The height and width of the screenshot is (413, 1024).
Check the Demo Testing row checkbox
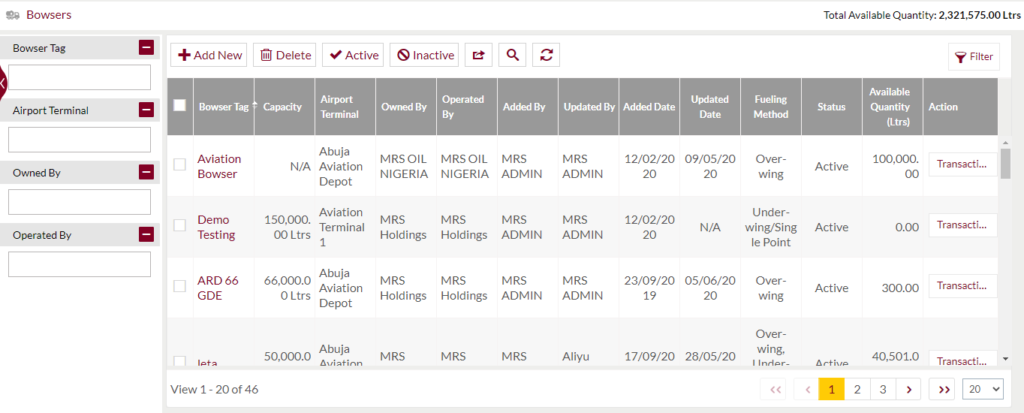[x=180, y=225]
